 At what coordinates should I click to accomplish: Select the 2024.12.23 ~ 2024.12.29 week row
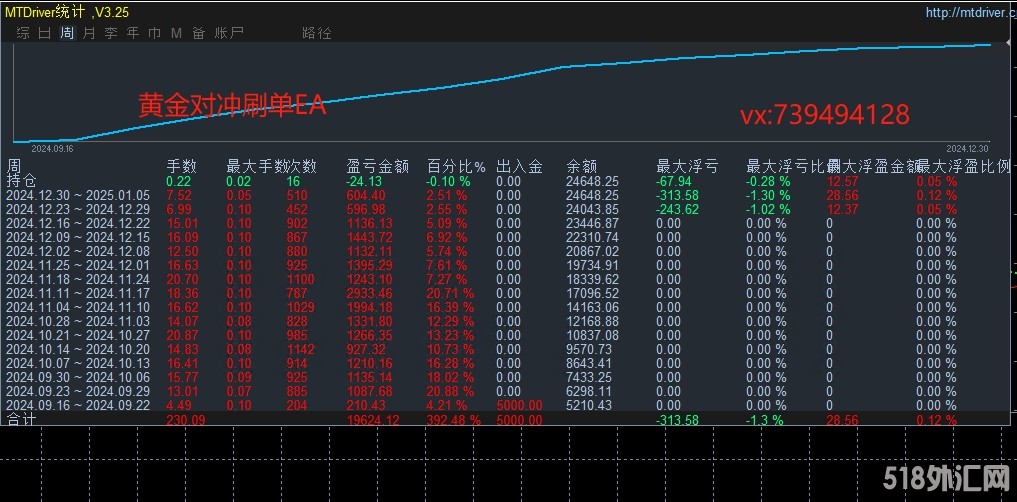(508, 209)
